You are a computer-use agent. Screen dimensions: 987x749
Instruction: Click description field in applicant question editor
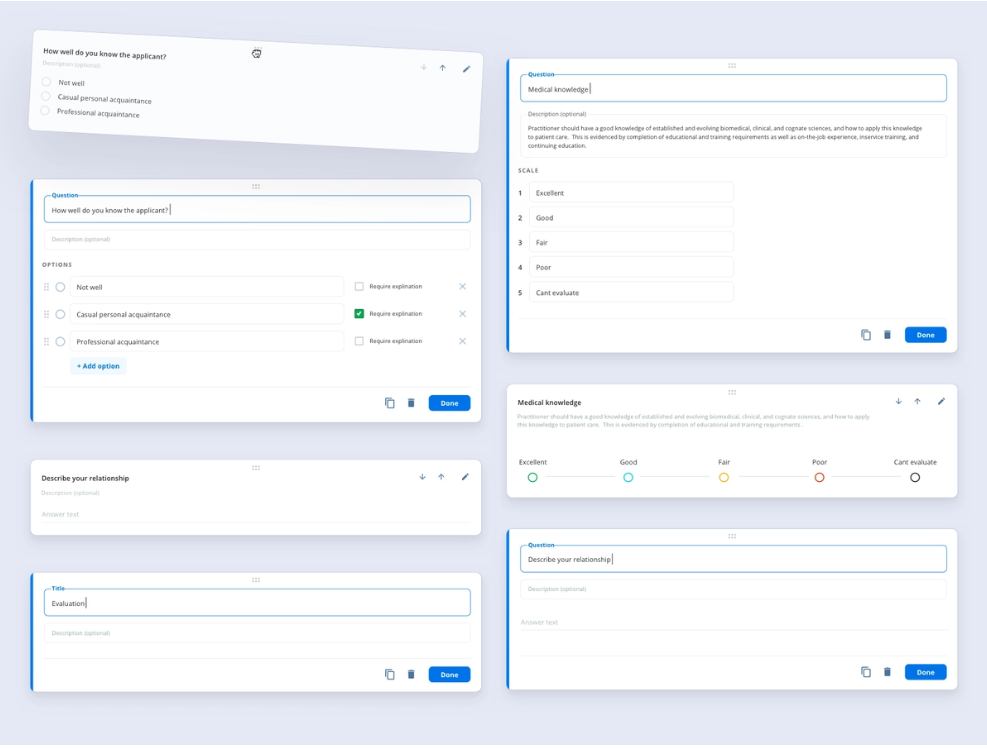[257, 239]
